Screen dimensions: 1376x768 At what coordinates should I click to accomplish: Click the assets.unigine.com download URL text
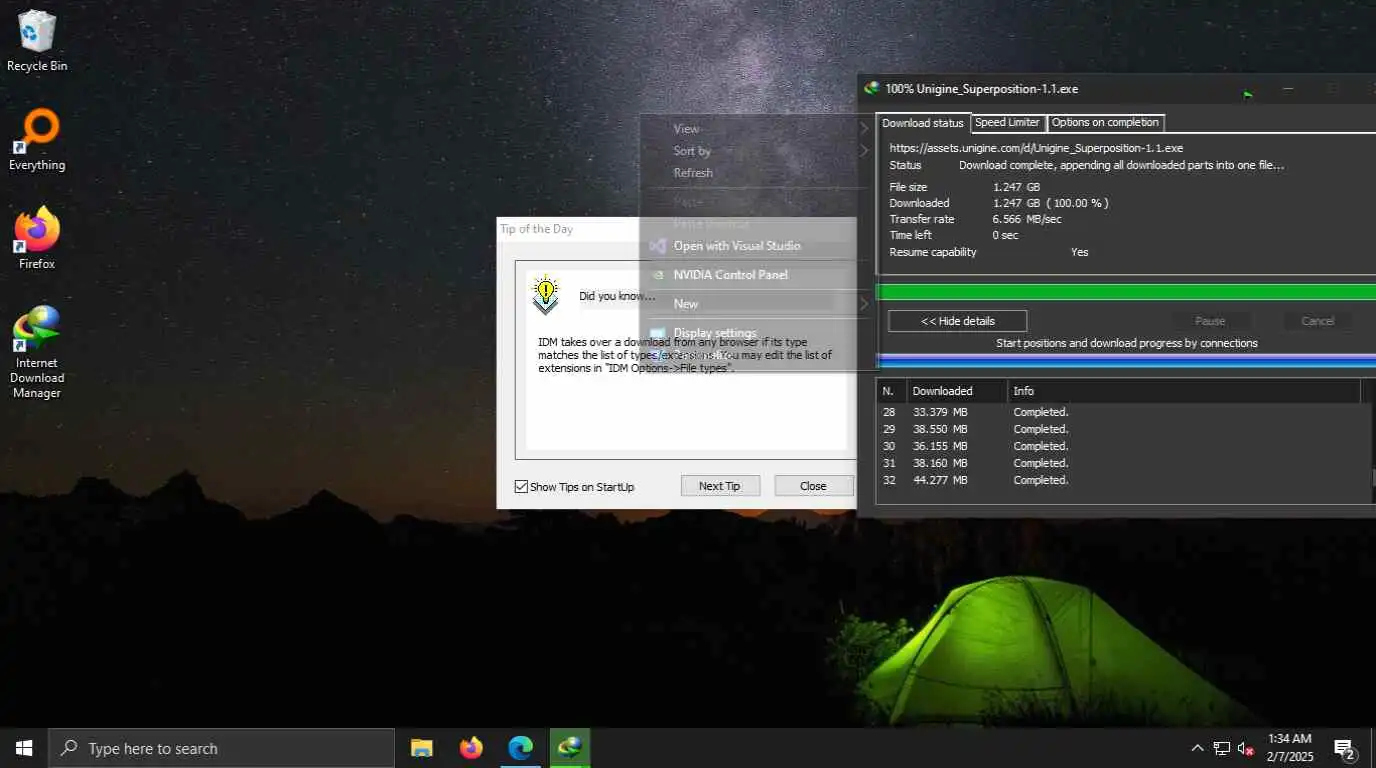pyautogui.click(x=1036, y=148)
